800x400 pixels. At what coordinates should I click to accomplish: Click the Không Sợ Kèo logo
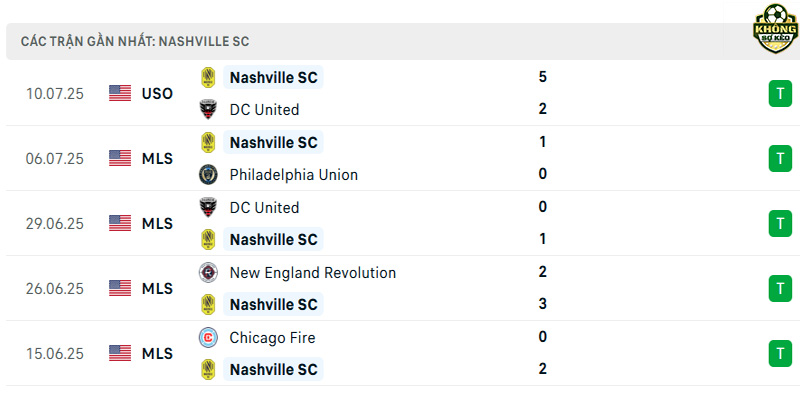pyautogui.click(x=775, y=29)
